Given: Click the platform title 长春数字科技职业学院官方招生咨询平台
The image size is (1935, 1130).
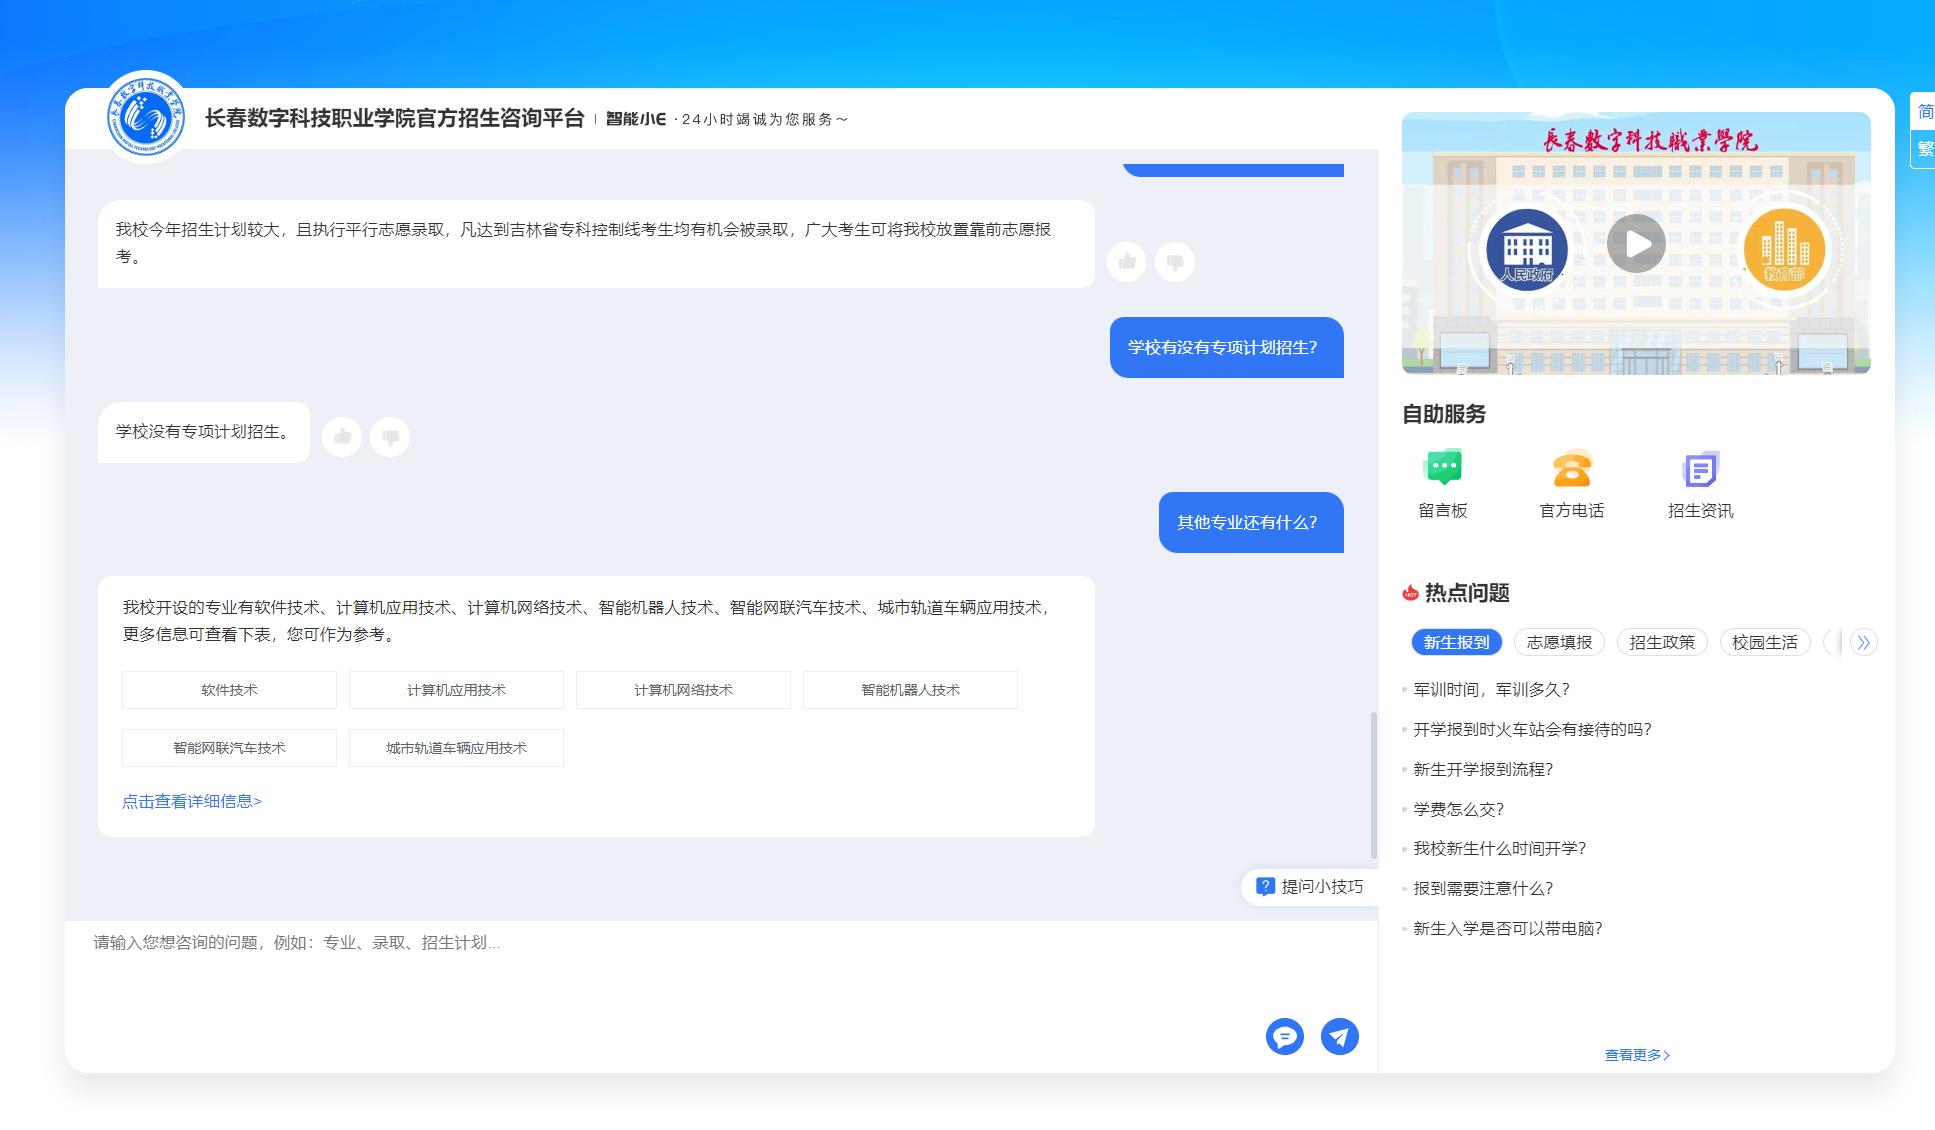Looking at the screenshot, I should (395, 118).
